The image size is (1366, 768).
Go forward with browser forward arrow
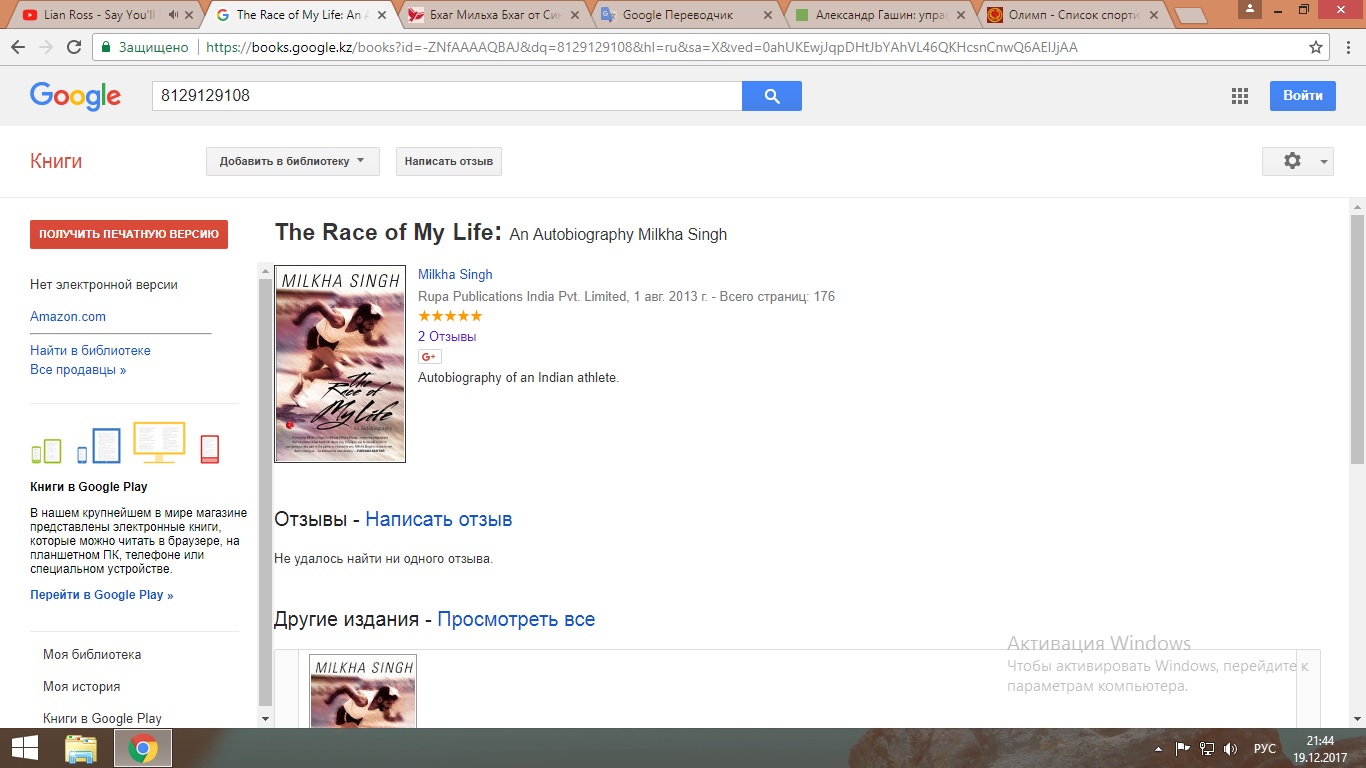click(46, 47)
